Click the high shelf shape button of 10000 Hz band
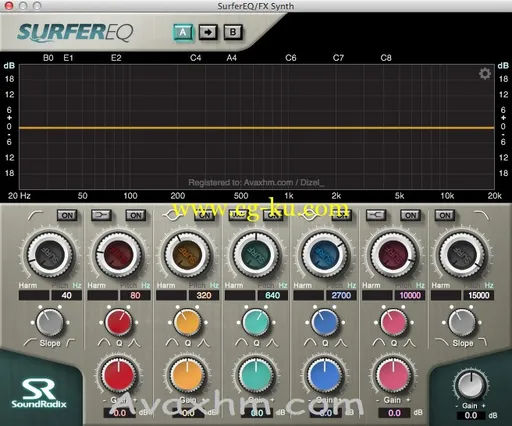 coord(376,215)
